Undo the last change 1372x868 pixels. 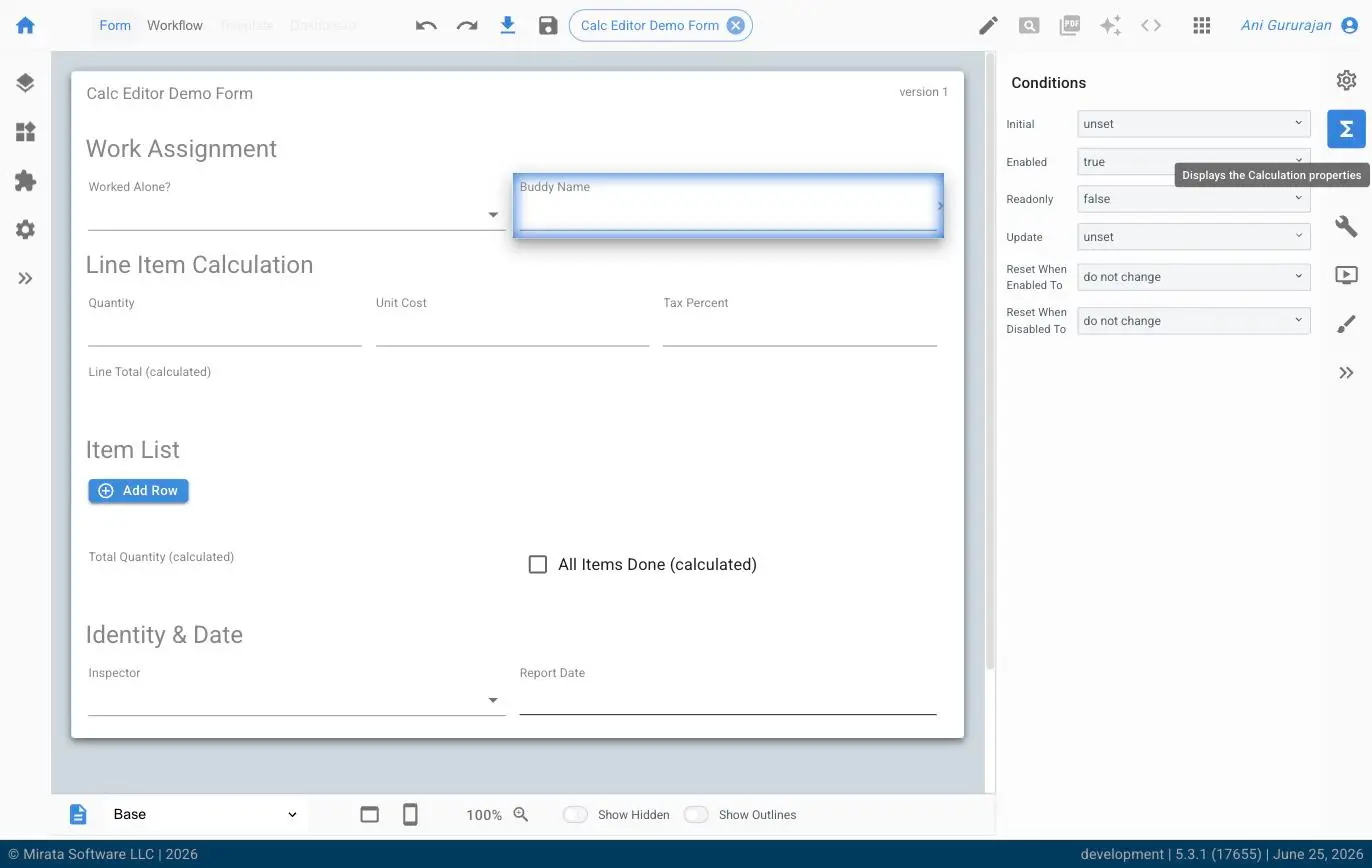pos(426,25)
